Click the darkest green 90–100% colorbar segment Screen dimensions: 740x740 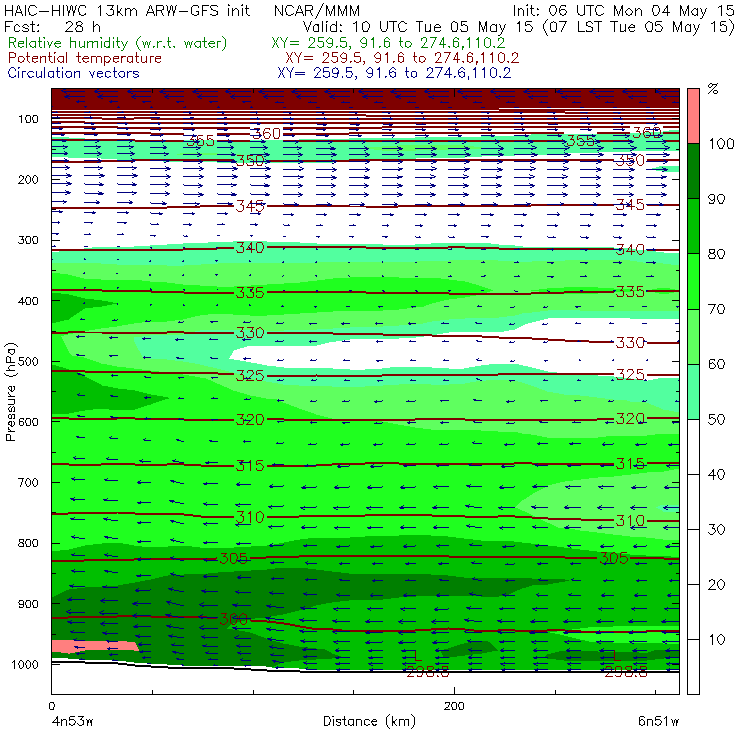pos(693,171)
